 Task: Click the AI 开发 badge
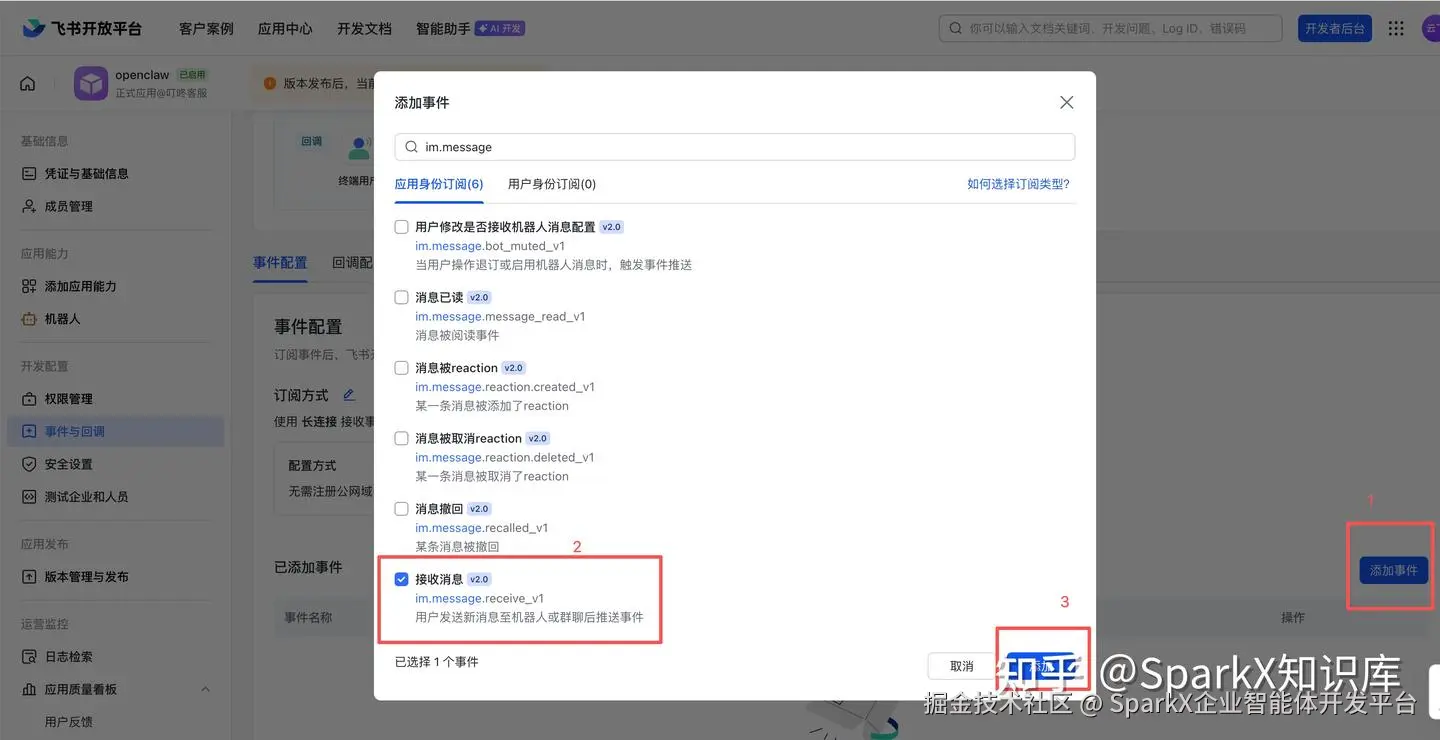[500, 28]
